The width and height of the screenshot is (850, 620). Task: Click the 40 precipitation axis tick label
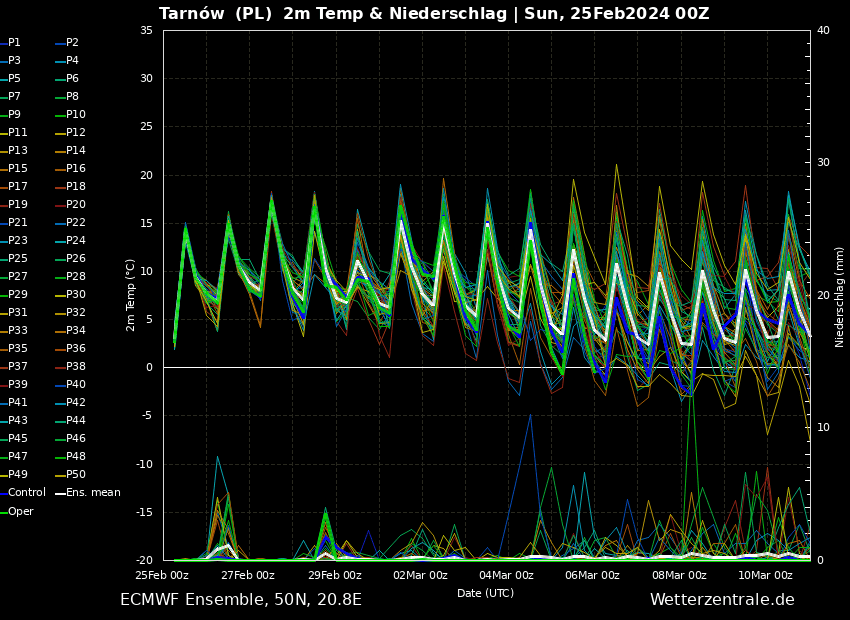point(823,30)
